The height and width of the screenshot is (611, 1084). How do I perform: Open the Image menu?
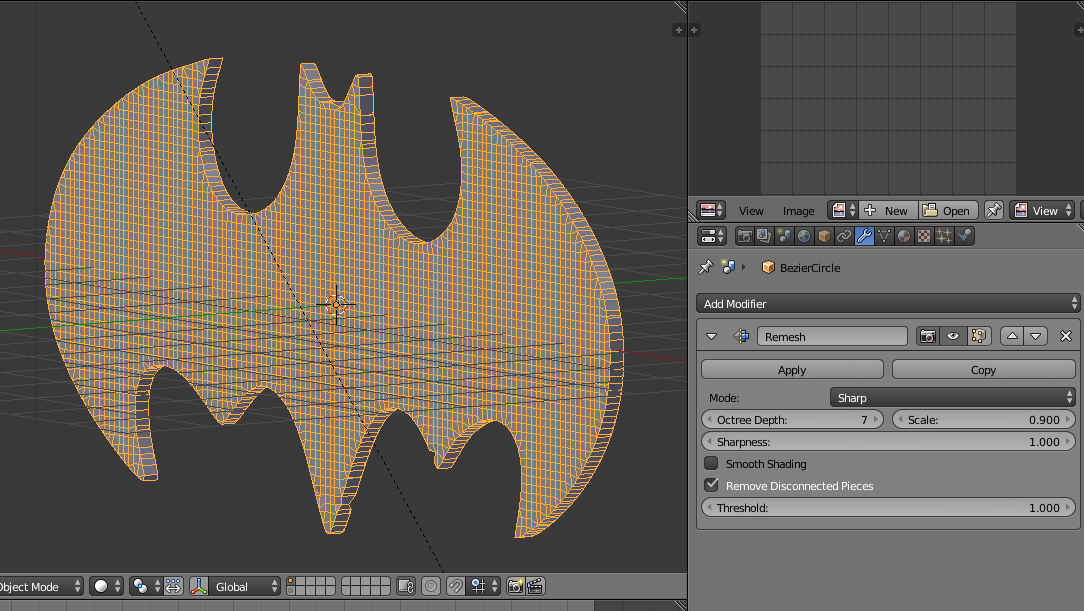click(798, 211)
